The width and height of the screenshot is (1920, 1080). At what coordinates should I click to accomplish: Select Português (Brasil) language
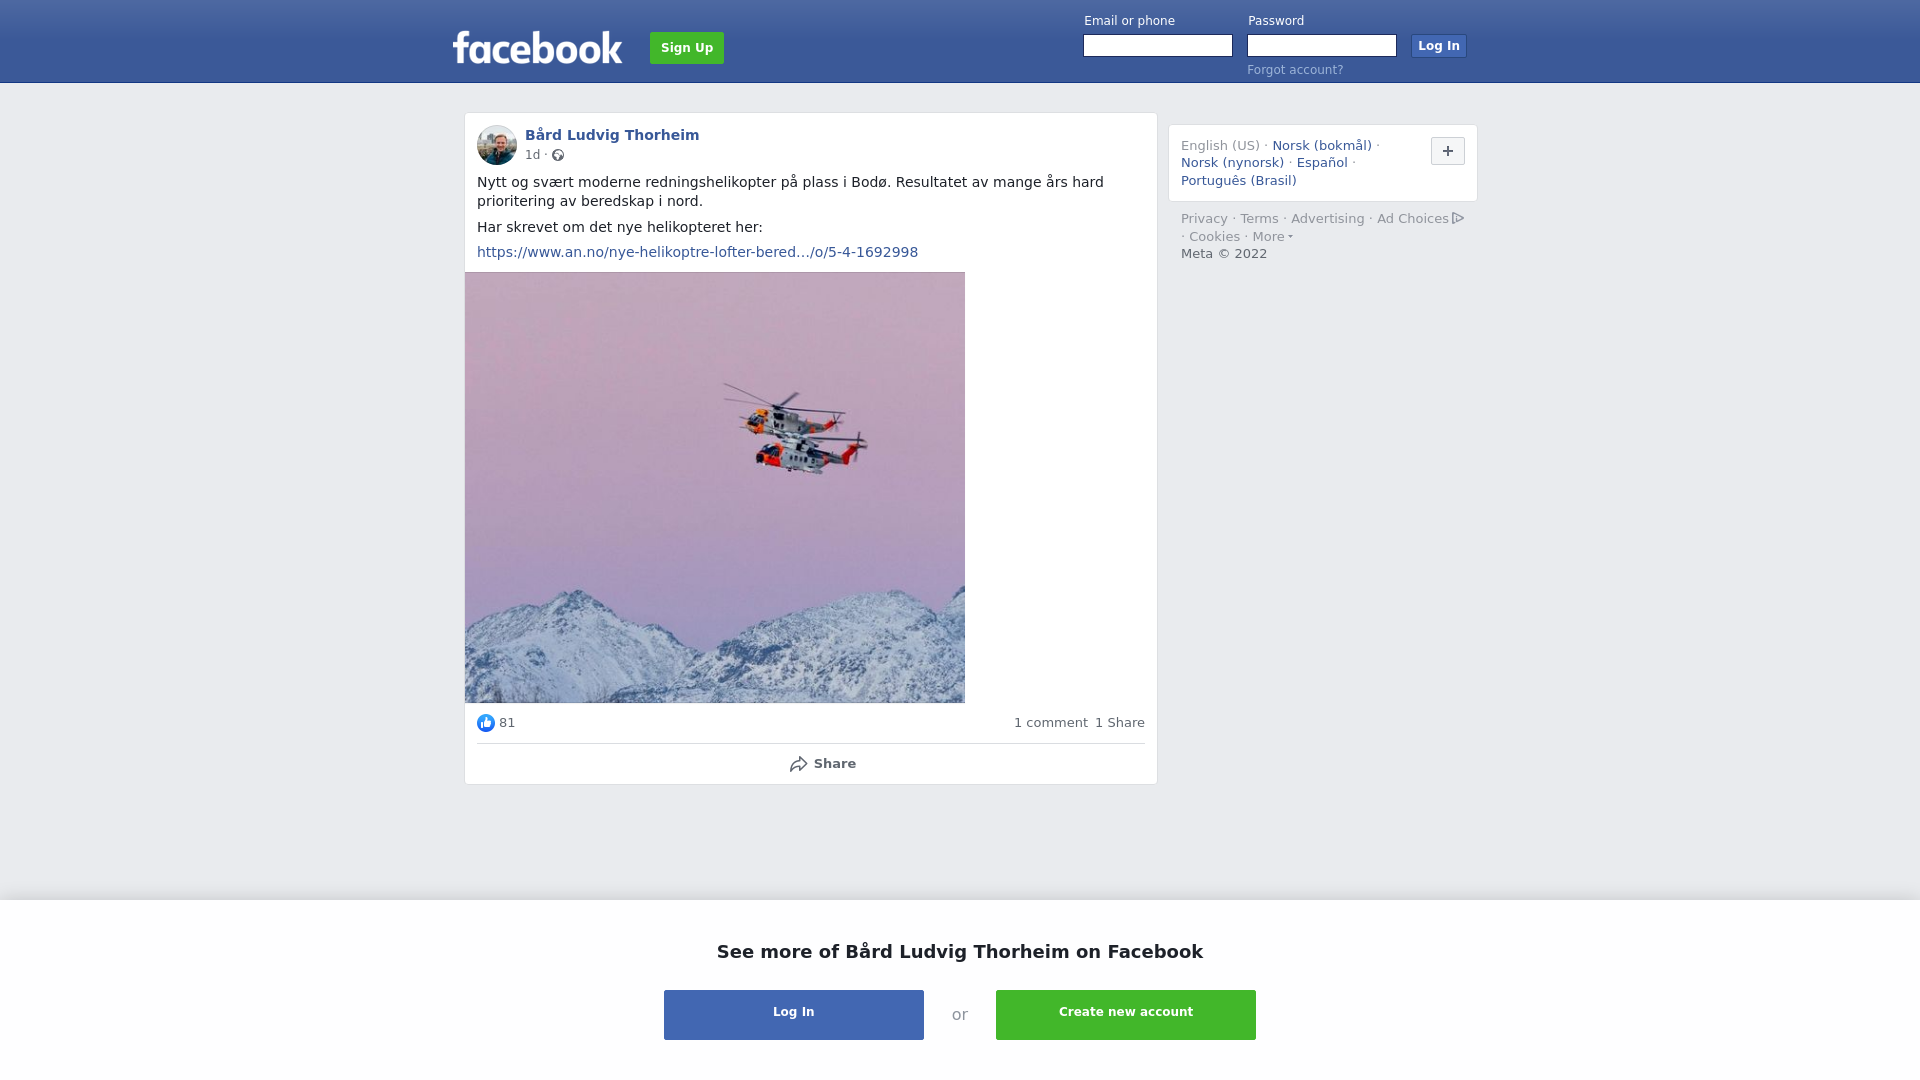pyautogui.click(x=1238, y=181)
